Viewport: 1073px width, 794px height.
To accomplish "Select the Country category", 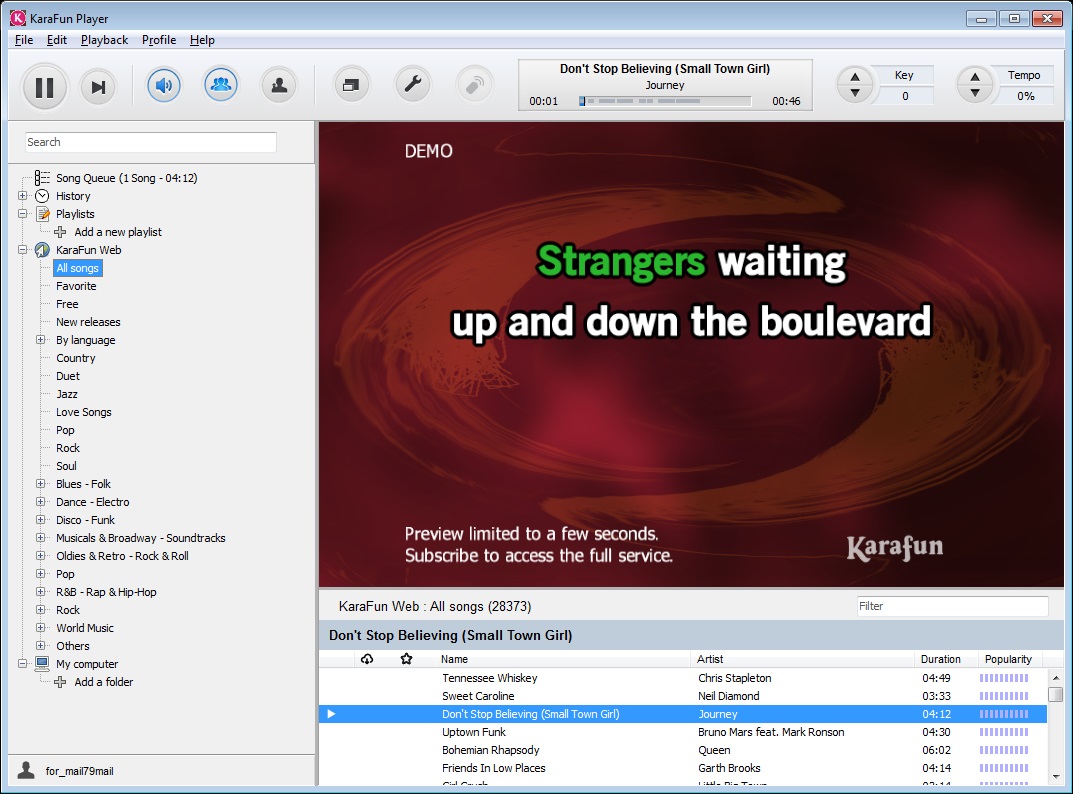I will (75, 358).
